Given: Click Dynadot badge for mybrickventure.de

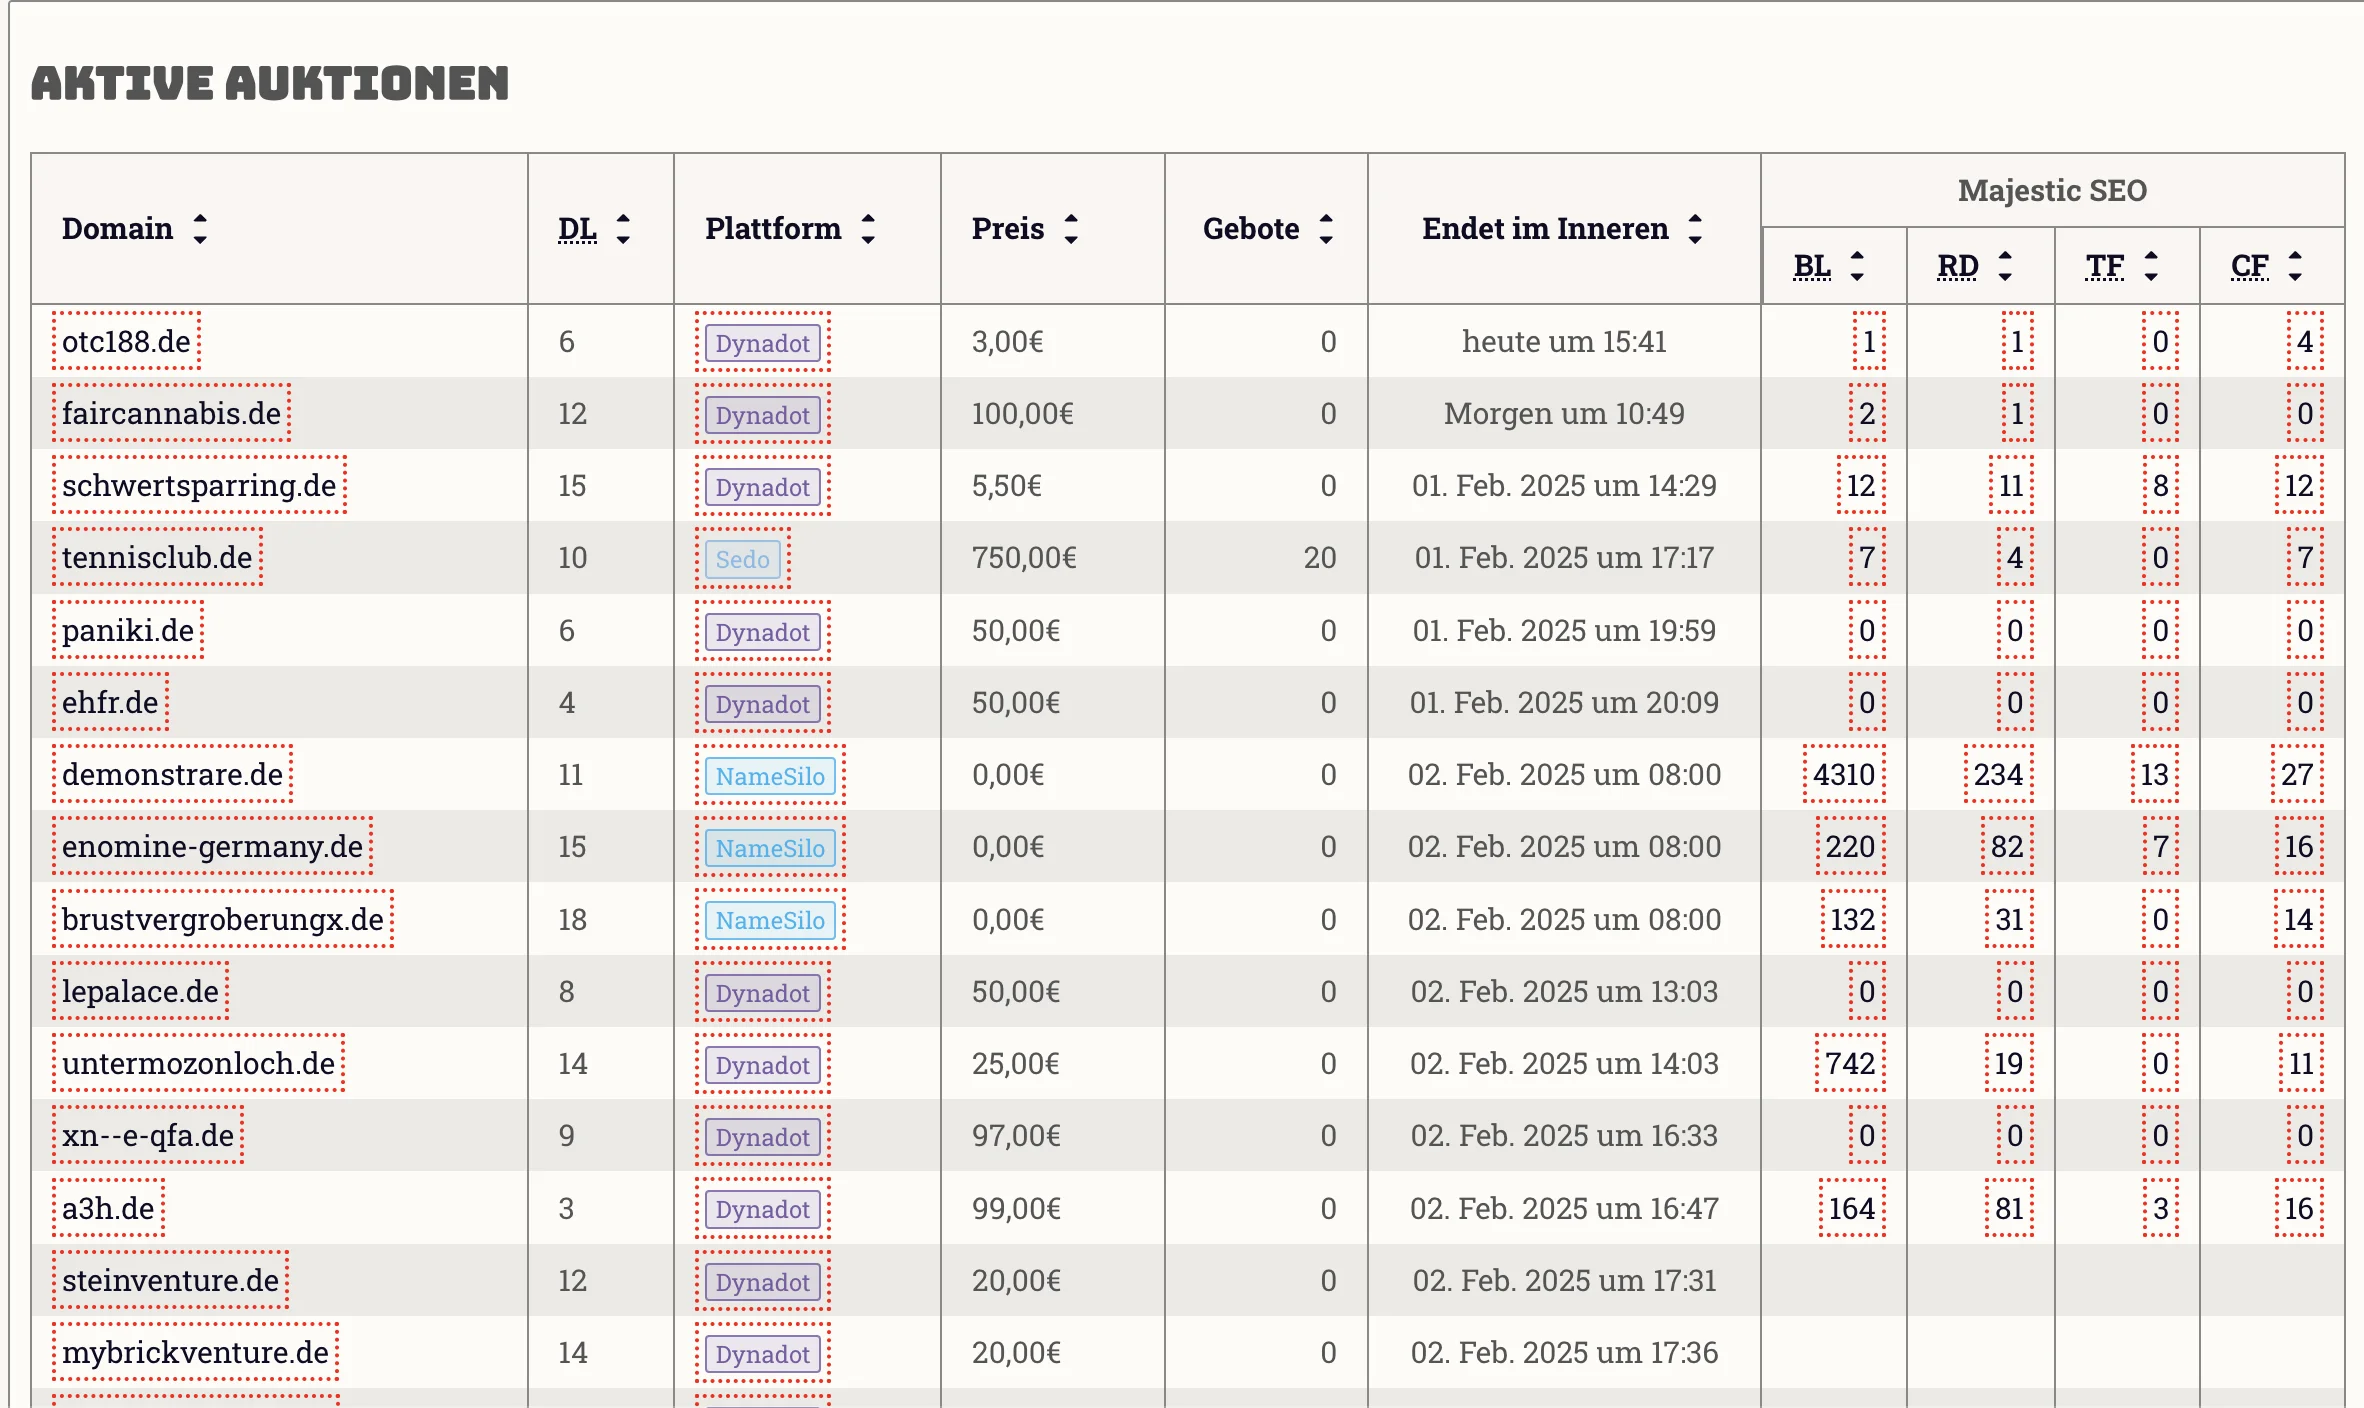Looking at the screenshot, I should (x=763, y=1354).
